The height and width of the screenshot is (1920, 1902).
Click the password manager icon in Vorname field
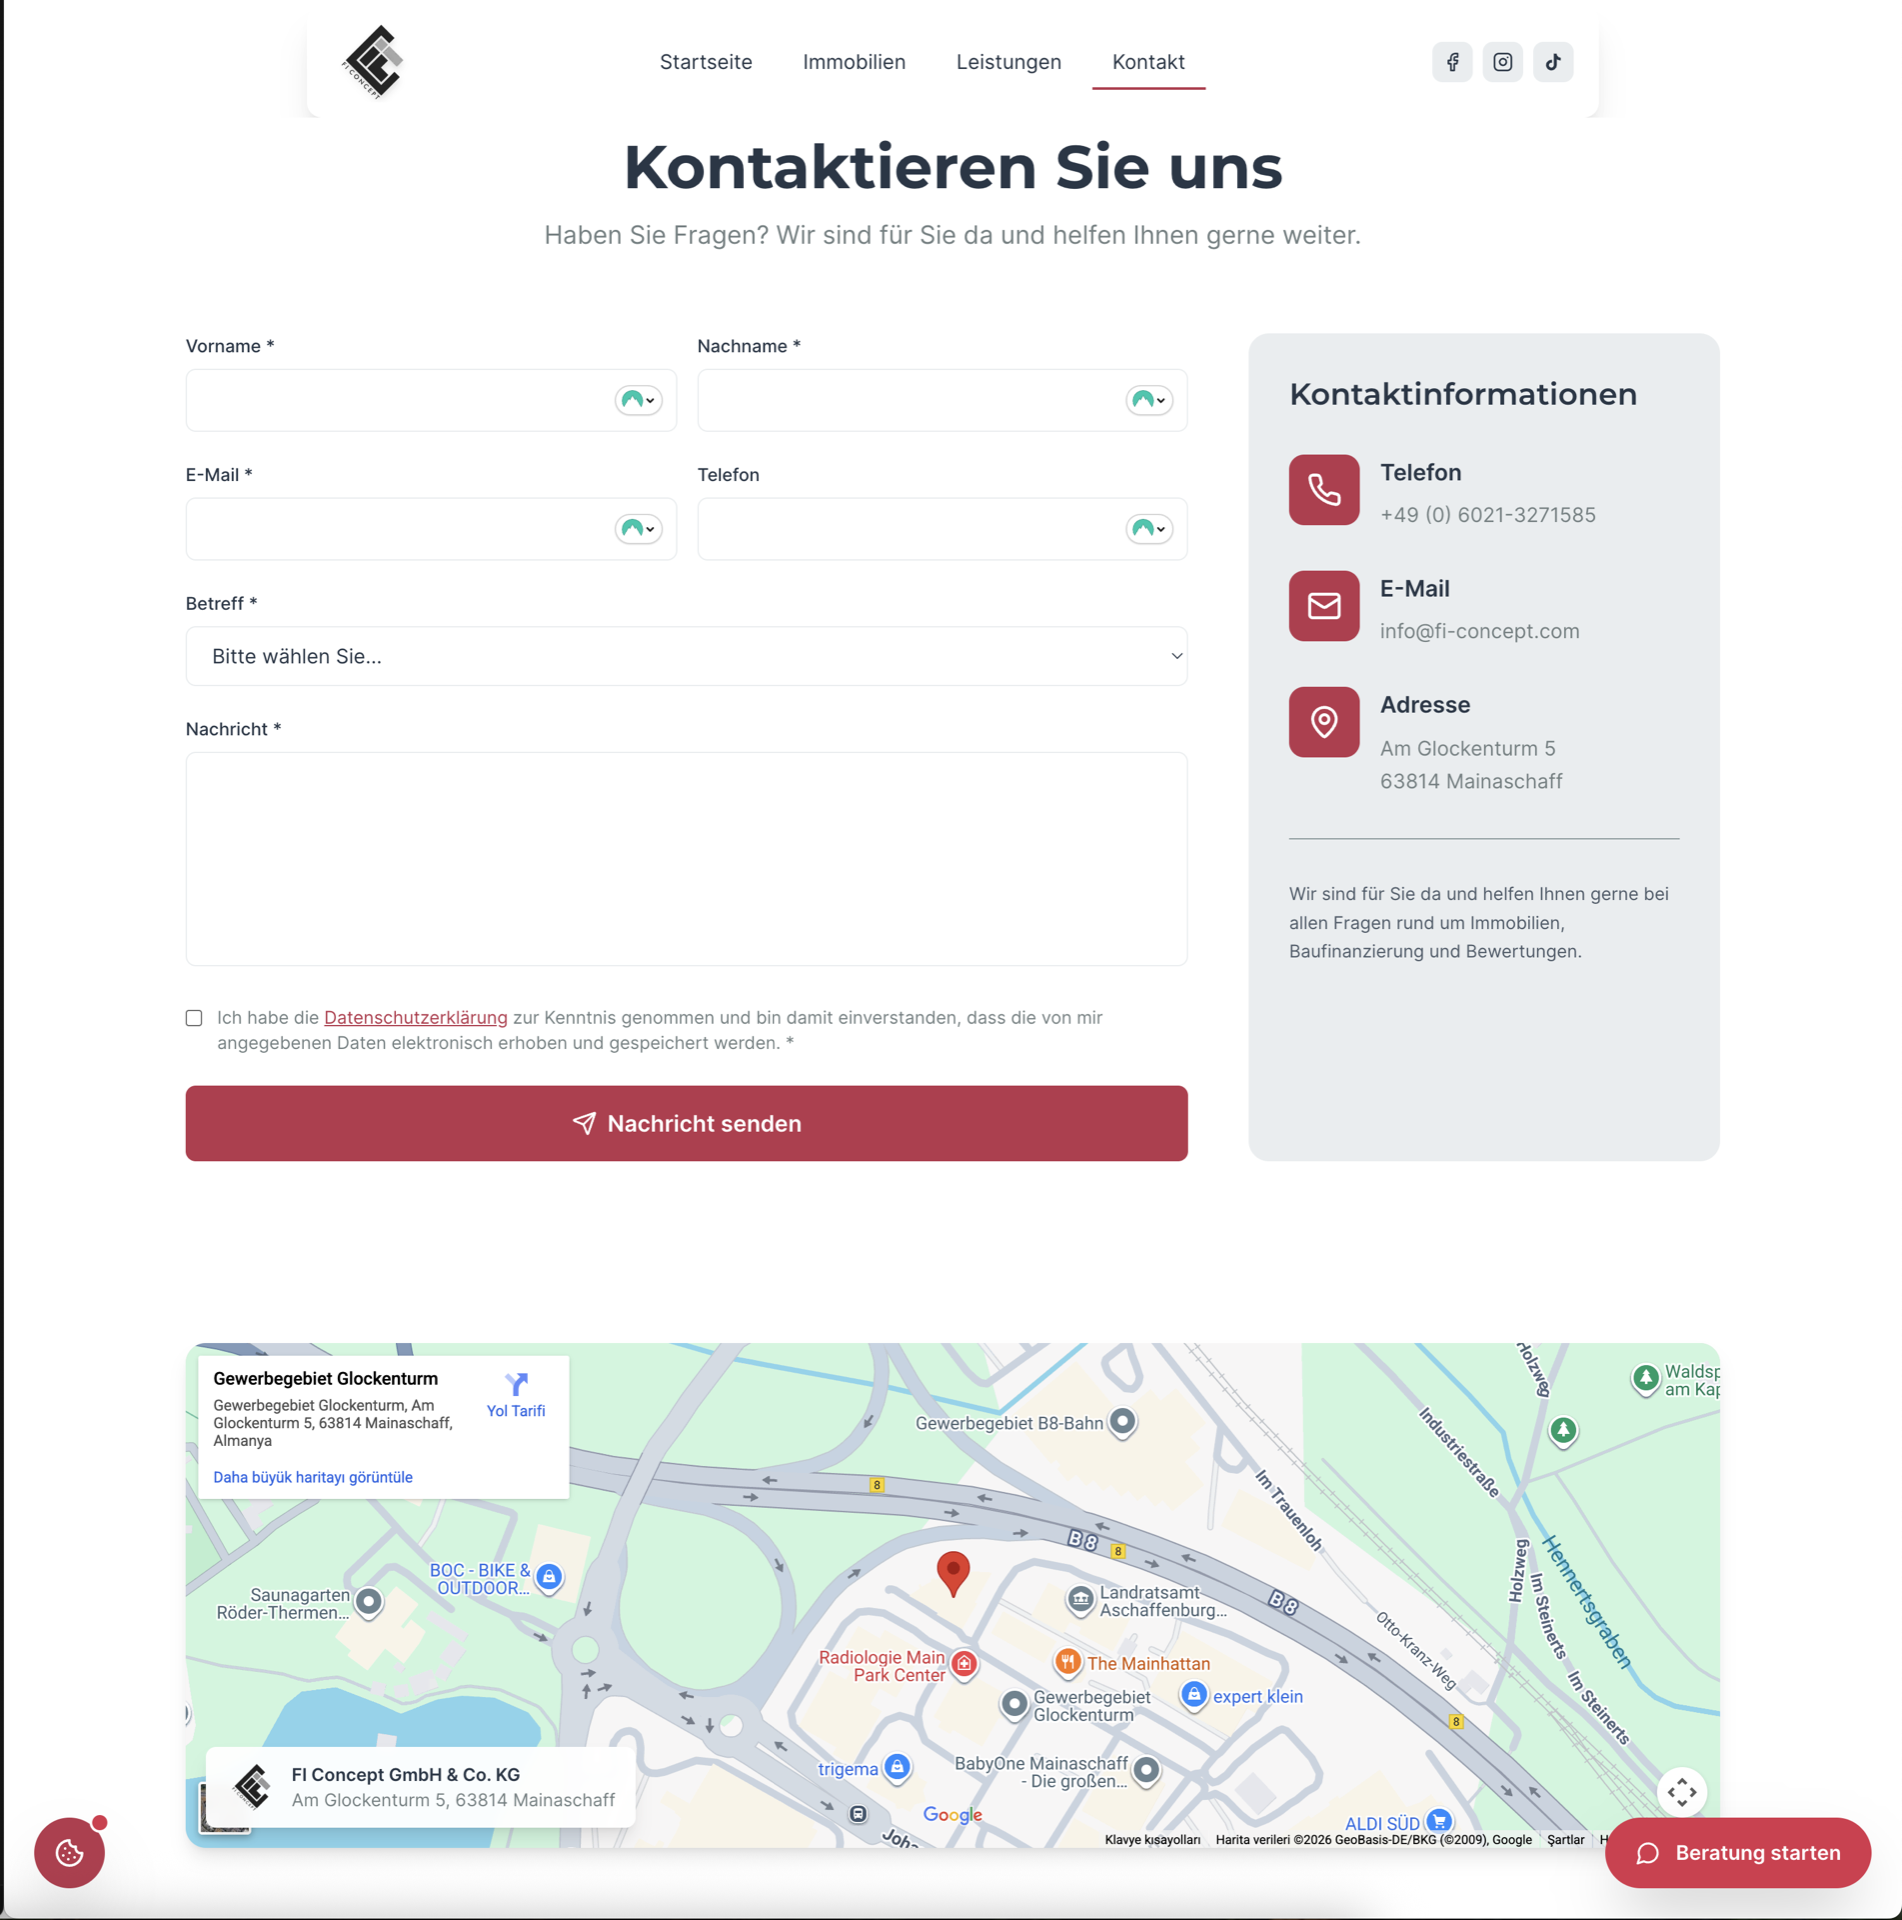pyautogui.click(x=638, y=400)
